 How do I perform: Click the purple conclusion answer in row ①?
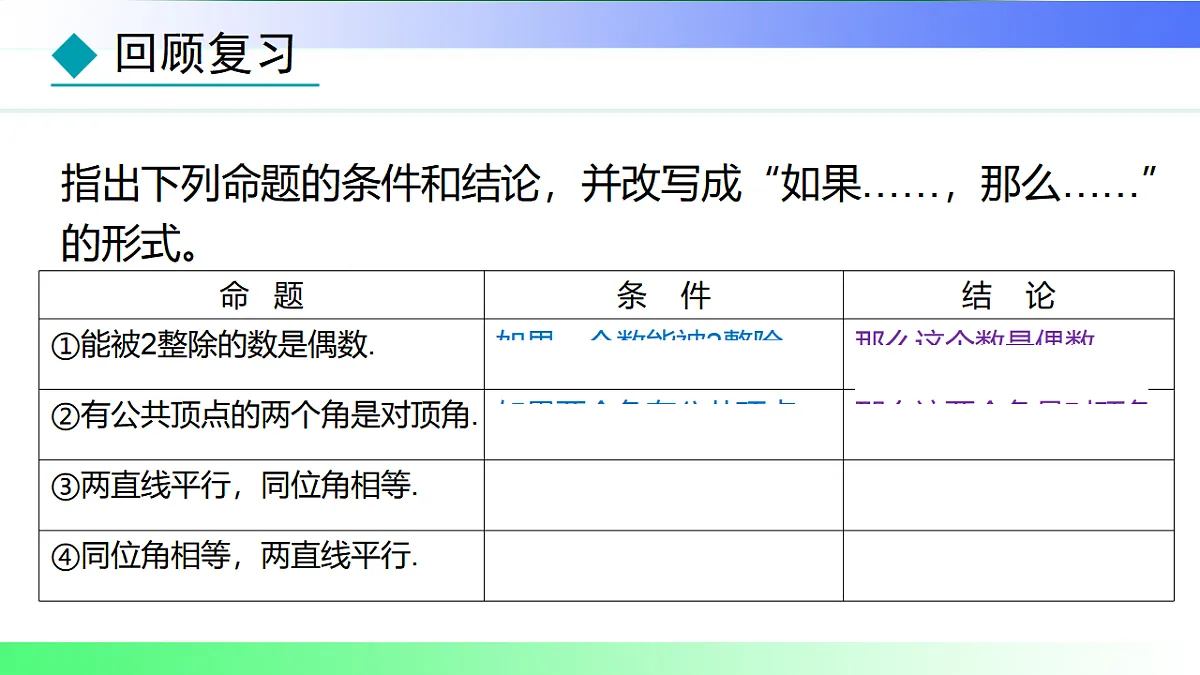tap(976, 336)
